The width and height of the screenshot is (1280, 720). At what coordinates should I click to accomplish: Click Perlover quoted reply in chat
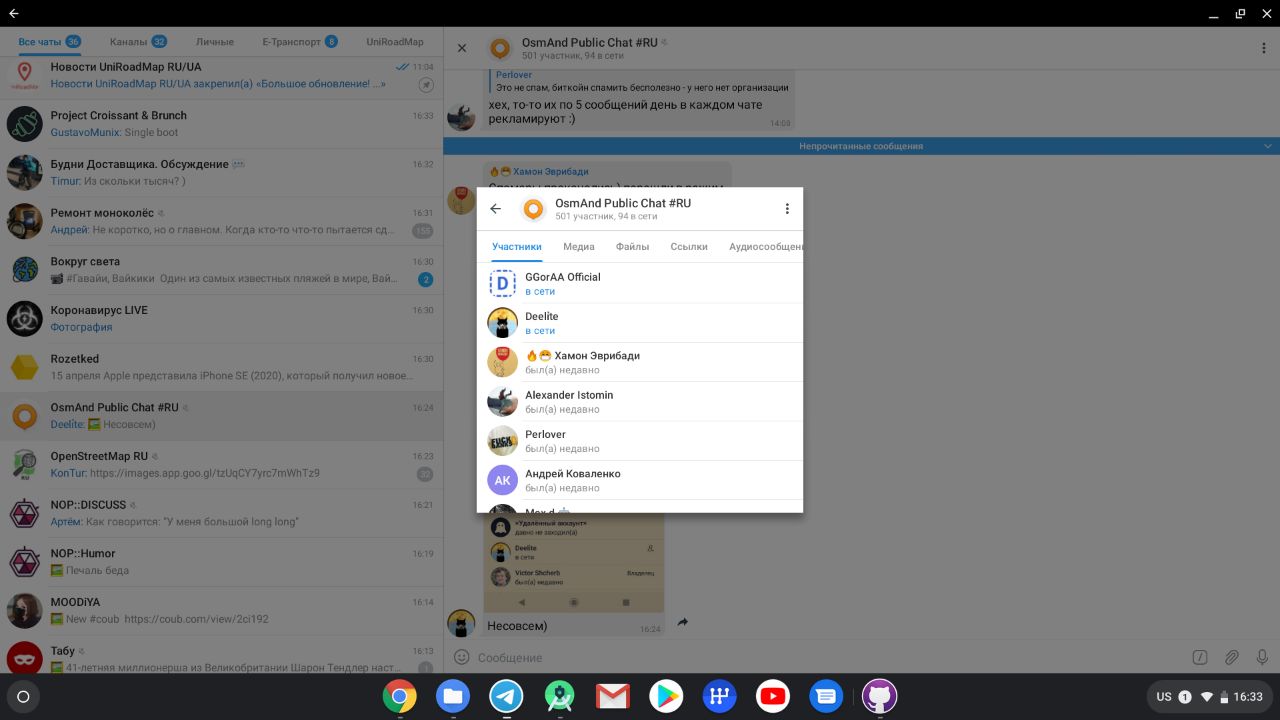(x=642, y=81)
